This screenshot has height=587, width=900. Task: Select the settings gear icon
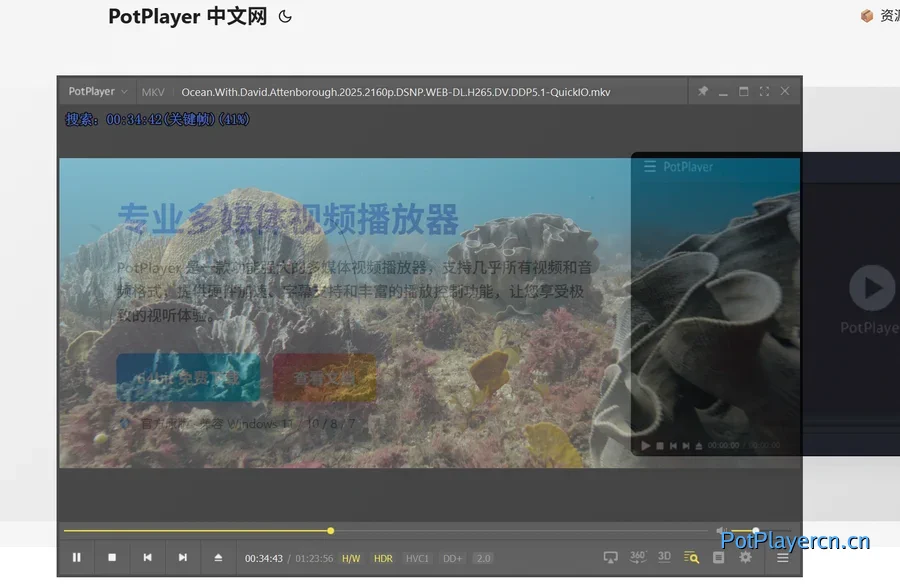(x=745, y=557)
